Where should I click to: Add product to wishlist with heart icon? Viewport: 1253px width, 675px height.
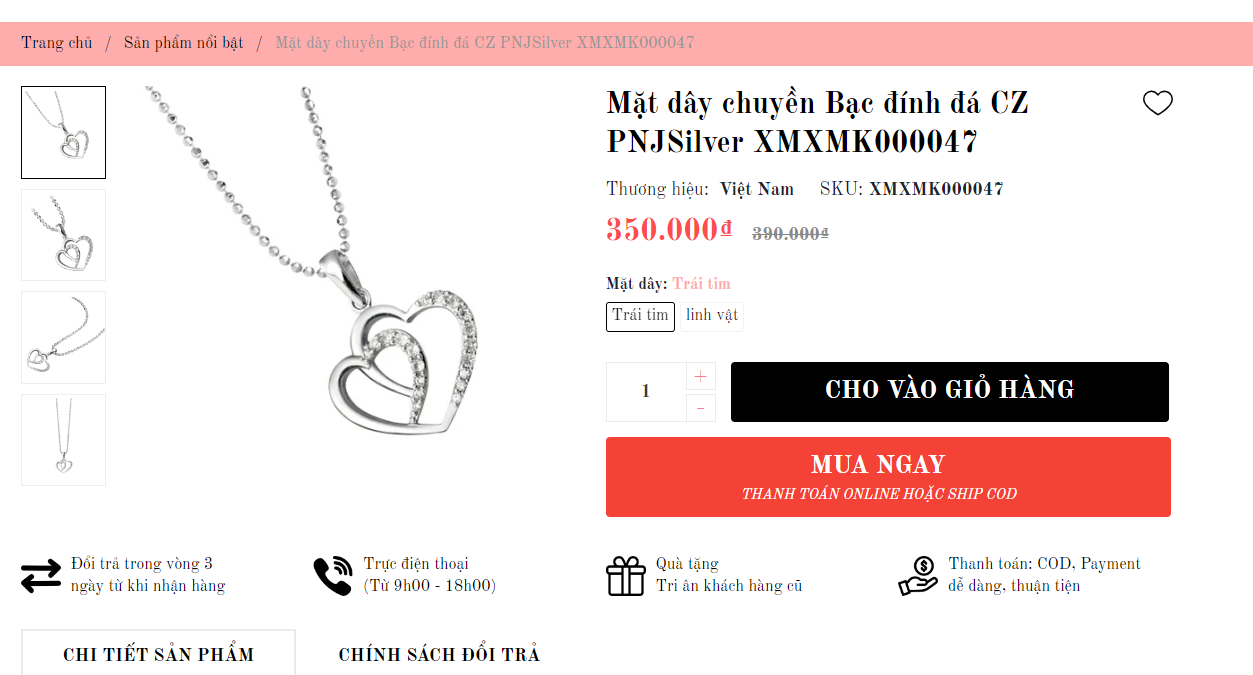click(x=1157, y=103)
